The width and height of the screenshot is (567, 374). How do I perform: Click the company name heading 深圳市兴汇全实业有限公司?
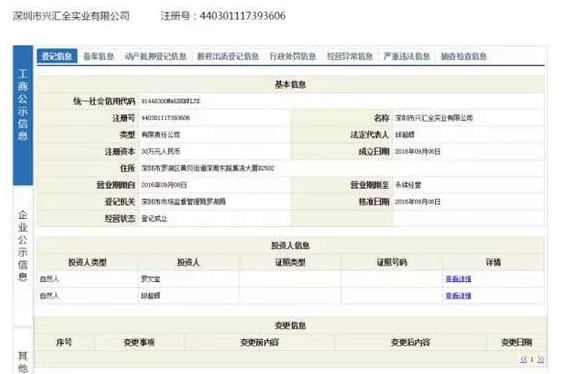[x=71, y=16]
